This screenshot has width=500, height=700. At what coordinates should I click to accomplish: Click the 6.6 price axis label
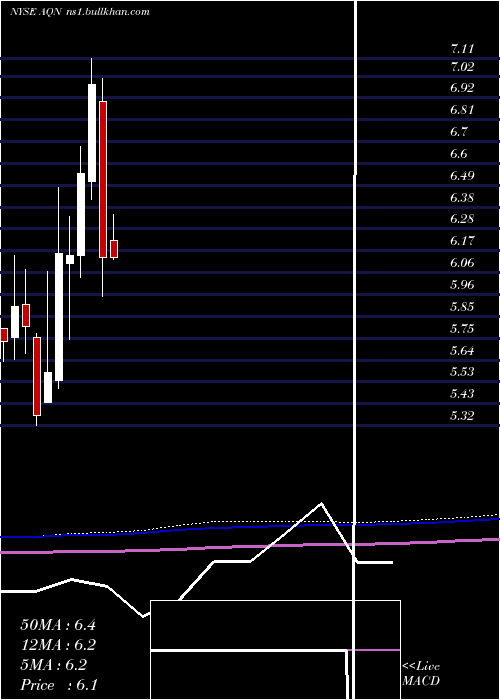[x=459, y=154]
